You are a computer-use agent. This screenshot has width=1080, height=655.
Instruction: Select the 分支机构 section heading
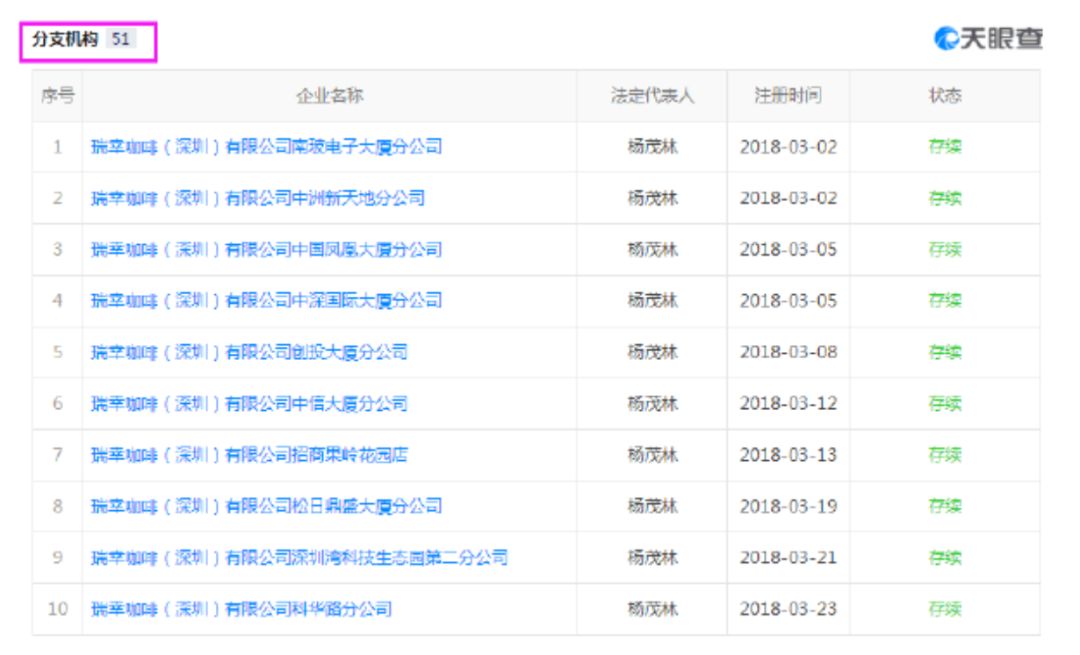pyautogui.click(x=66, y=39)
